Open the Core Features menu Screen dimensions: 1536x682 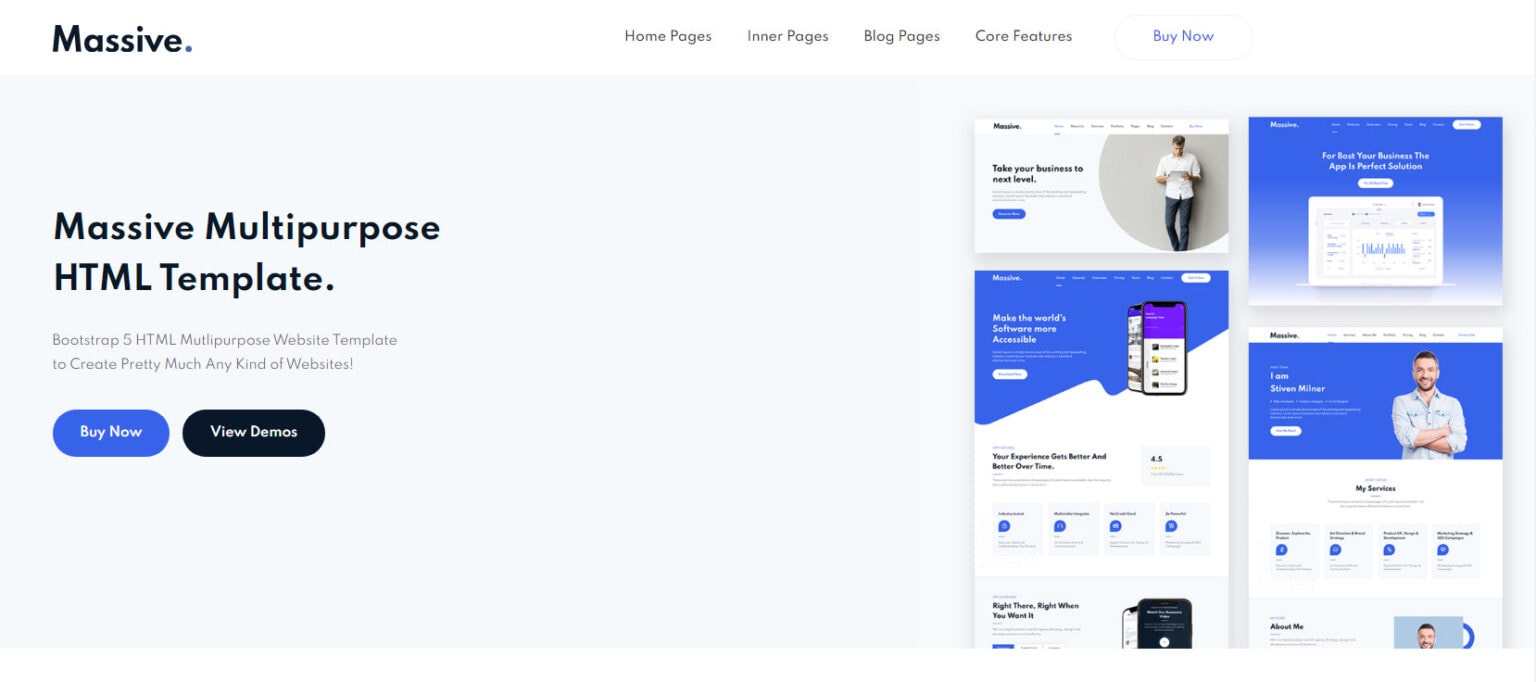1023,36
